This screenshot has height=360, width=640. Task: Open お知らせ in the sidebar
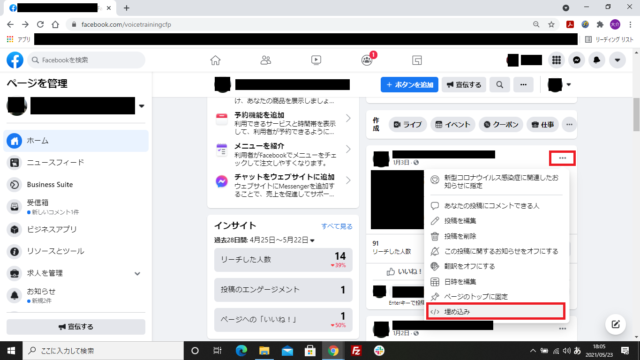pyautogui.click(x=76, y=296)
